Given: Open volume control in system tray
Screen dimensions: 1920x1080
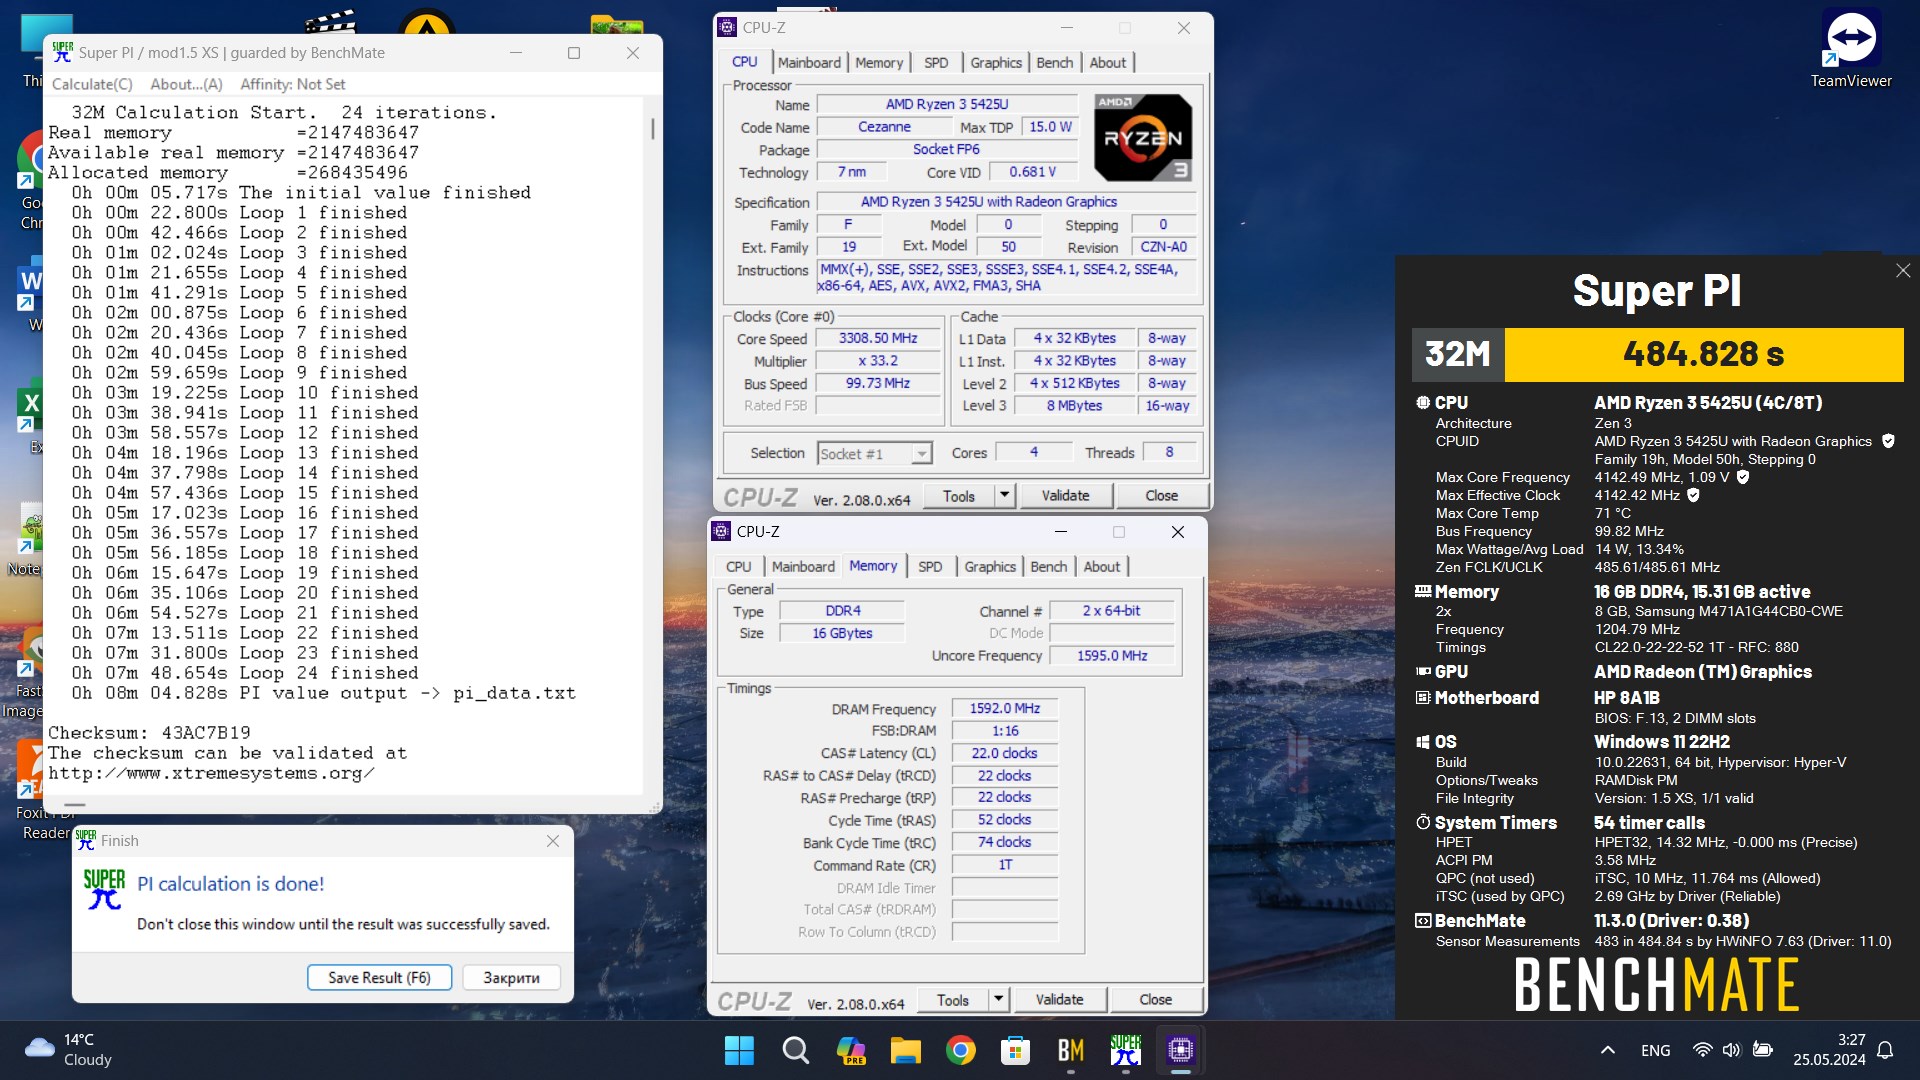Looking at the screenshot, I should (1732, 1050).
